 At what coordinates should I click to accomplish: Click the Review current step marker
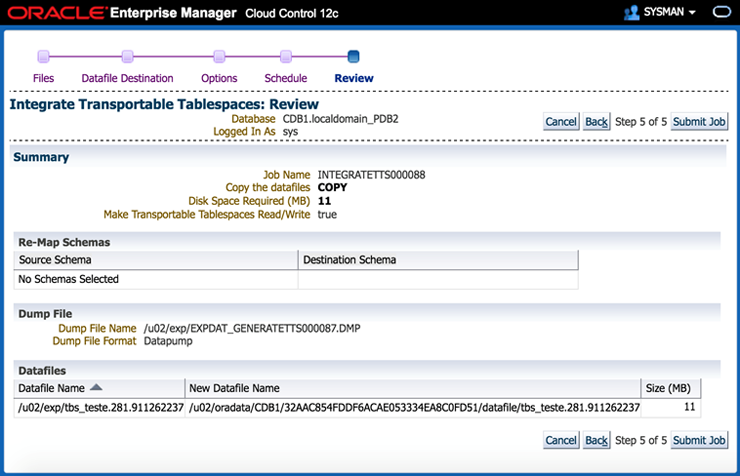tap(353, 57)
